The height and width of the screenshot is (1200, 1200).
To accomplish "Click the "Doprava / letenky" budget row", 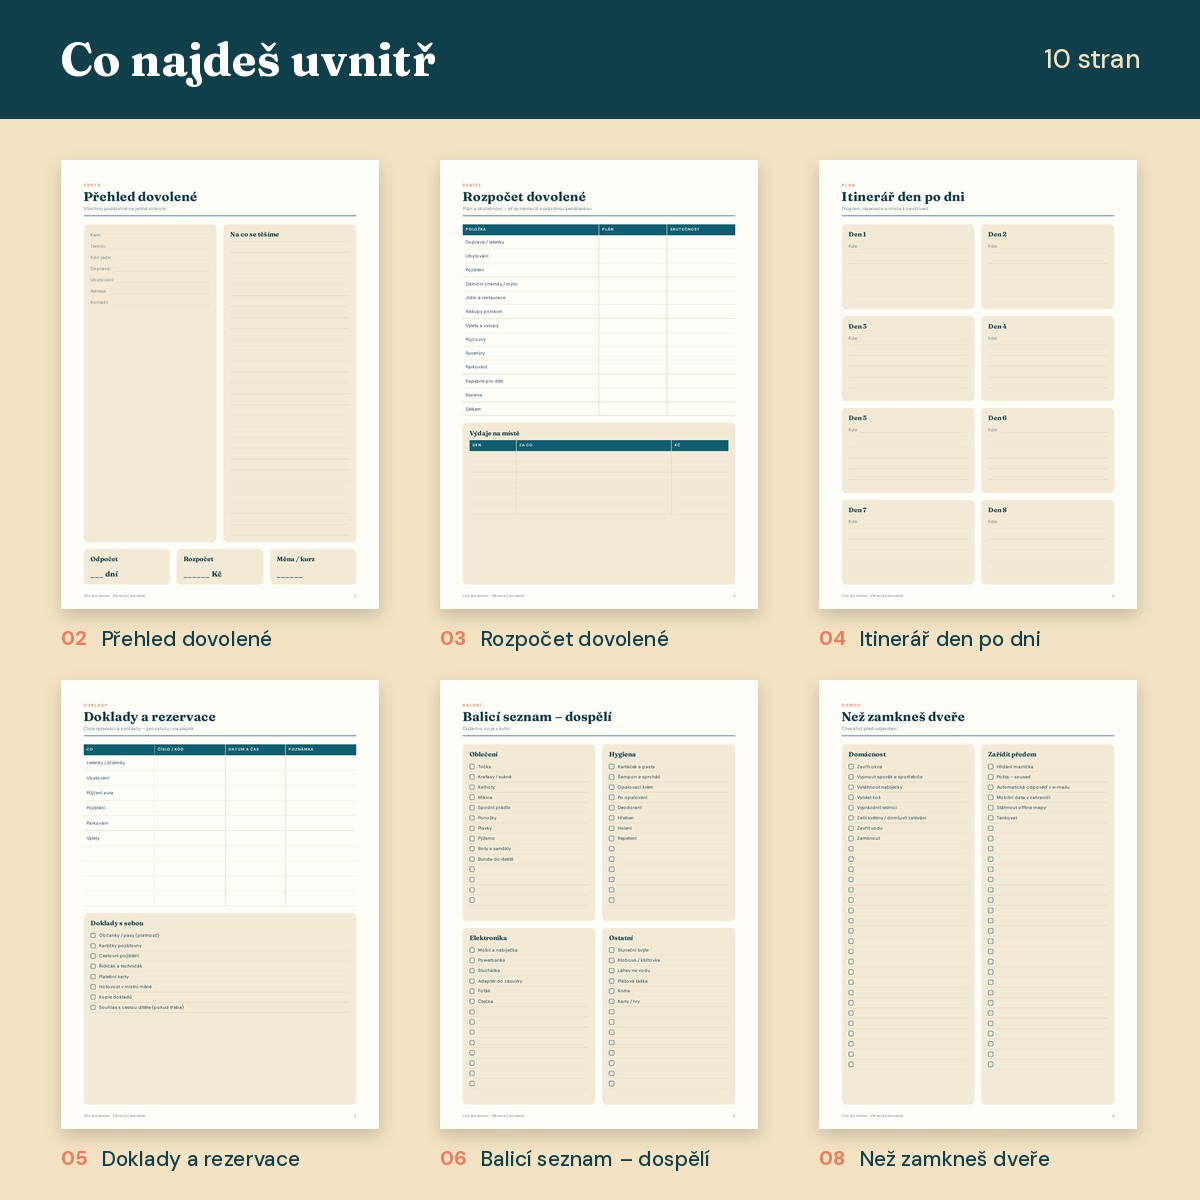I will coord(599,242).
